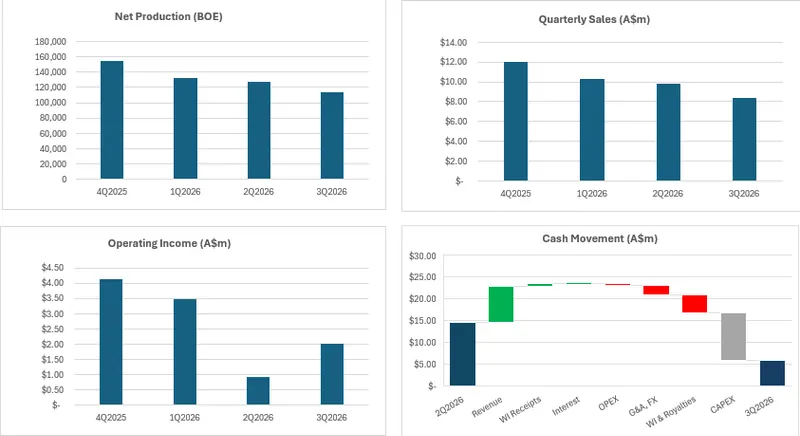Click the 3Q2026 label under Quarterly Sales
Viewport: 800px width, 436px height.
point(744,194)
